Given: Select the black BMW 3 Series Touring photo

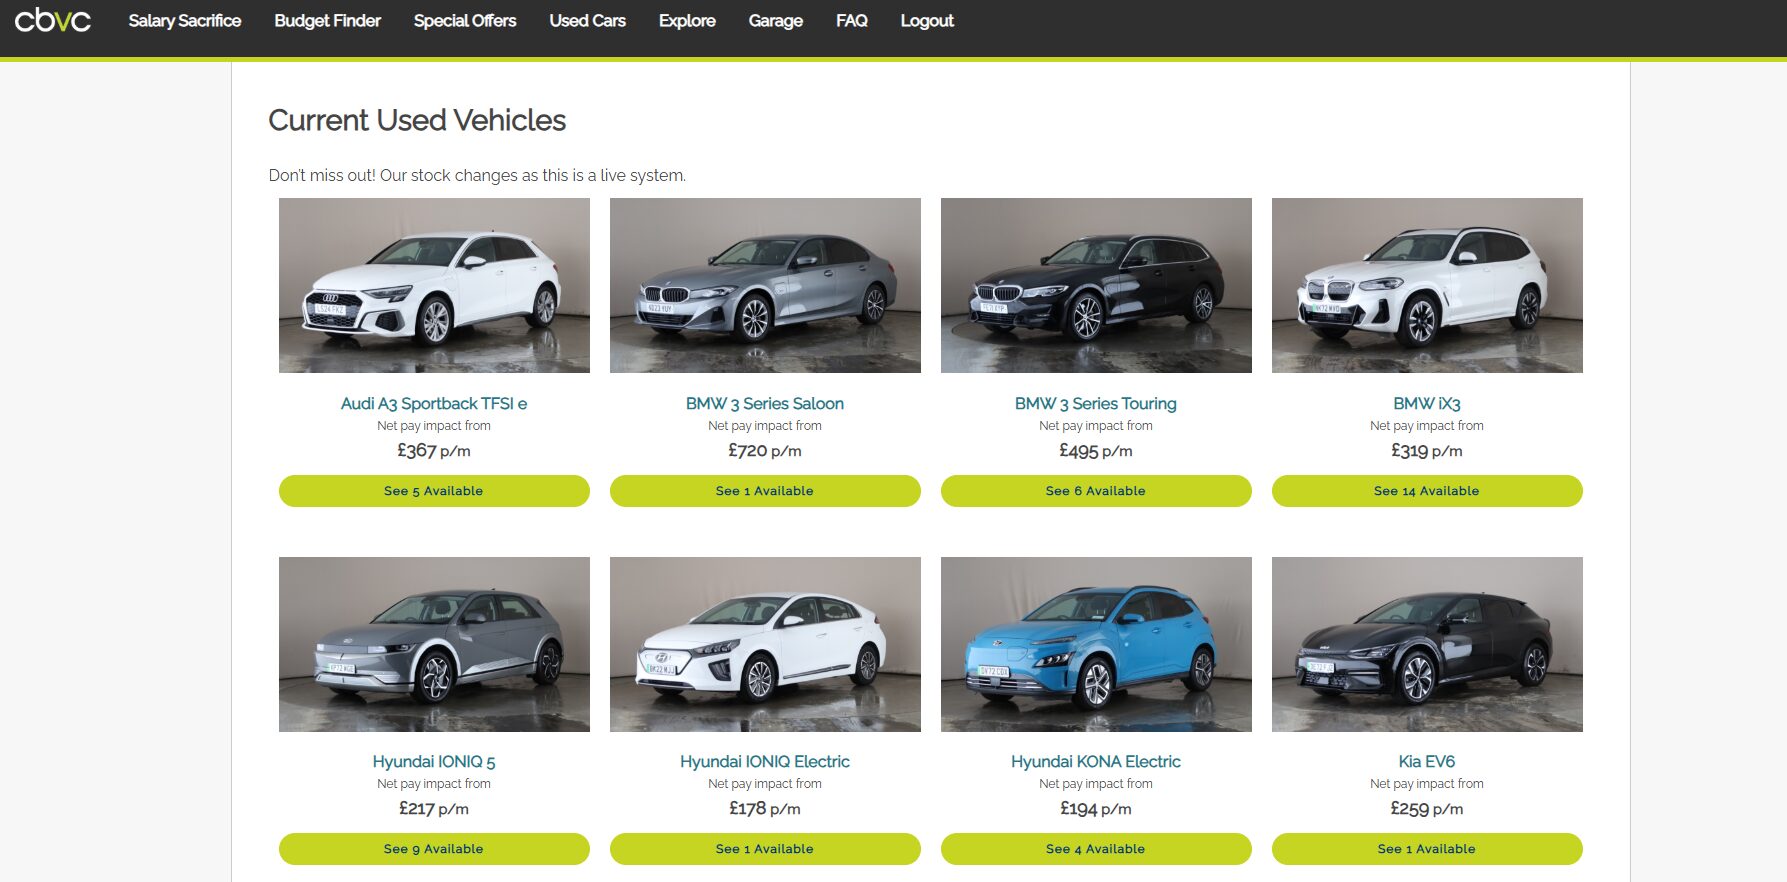Looking at the screenshot, I should click(1096, 285).
